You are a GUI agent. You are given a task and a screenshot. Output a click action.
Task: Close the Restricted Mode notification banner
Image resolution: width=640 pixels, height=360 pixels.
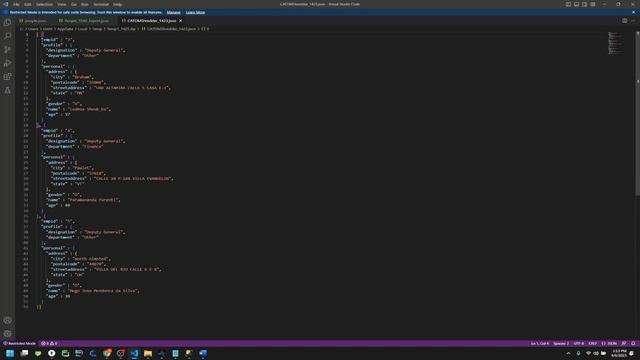click(633, 12)
